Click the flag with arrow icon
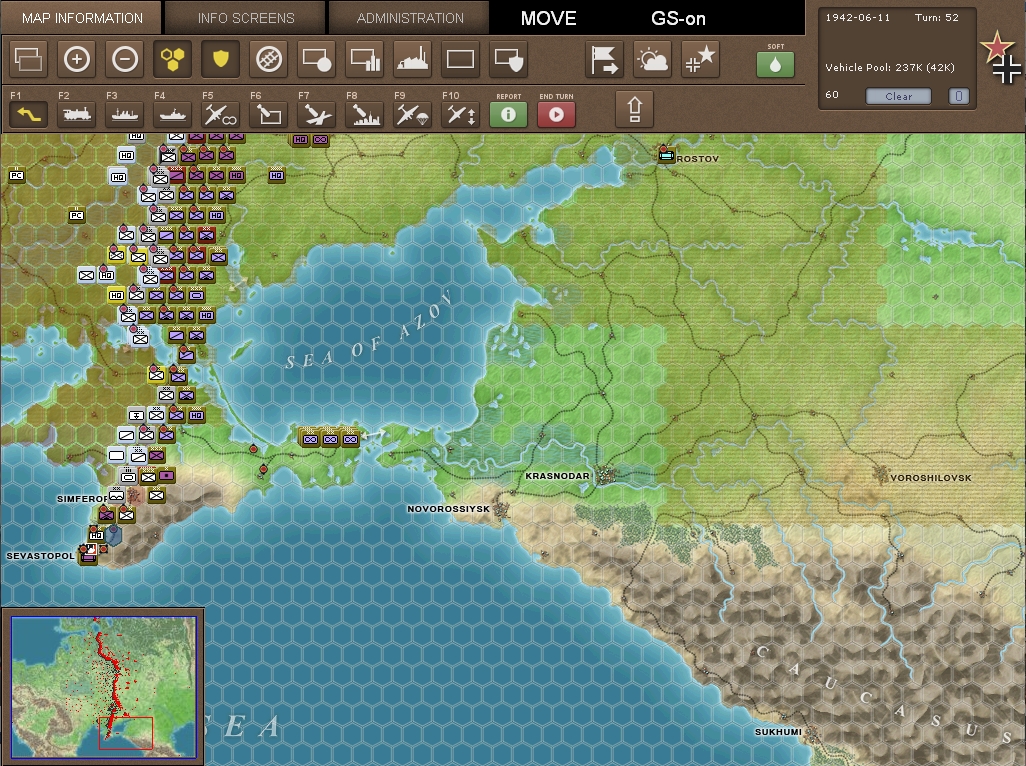The width and height of the screenshot is (1026, 766). (604, 60)
